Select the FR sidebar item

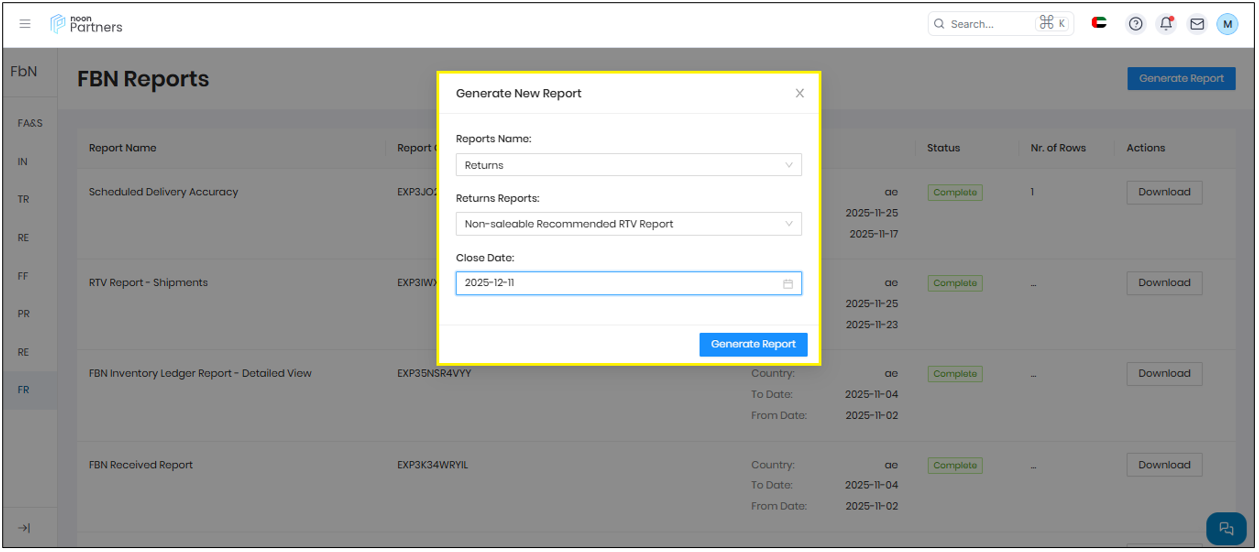click(x=23, y=390)
